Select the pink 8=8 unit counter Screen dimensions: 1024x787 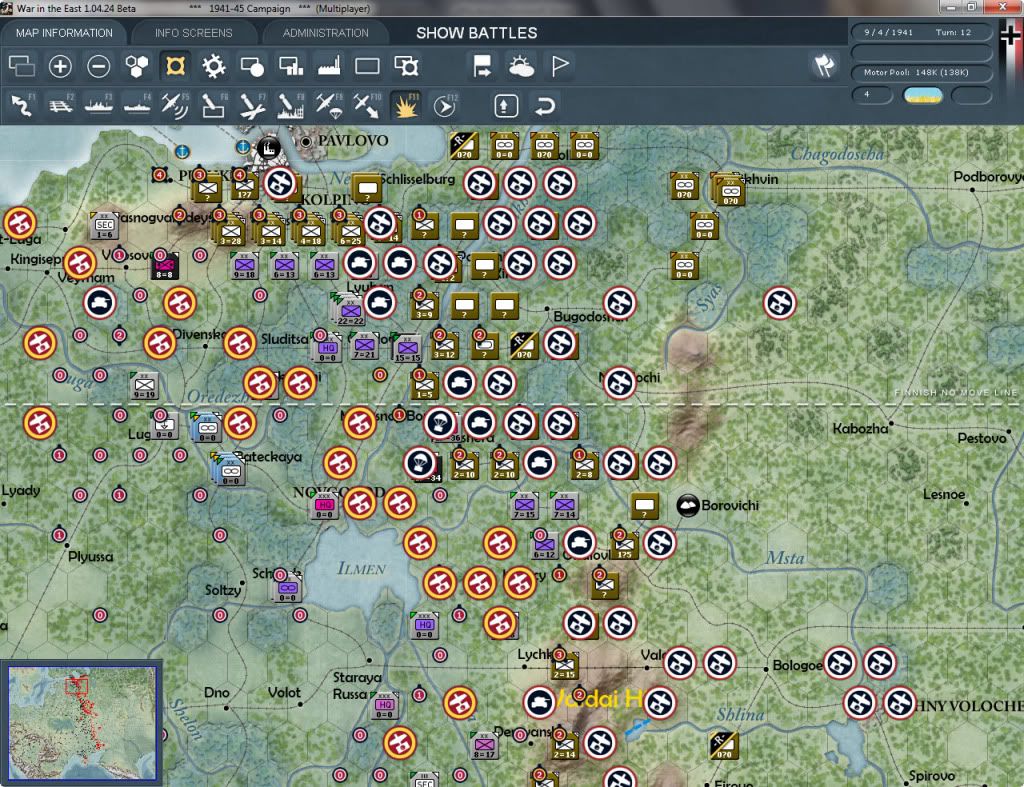click(165, 266)
